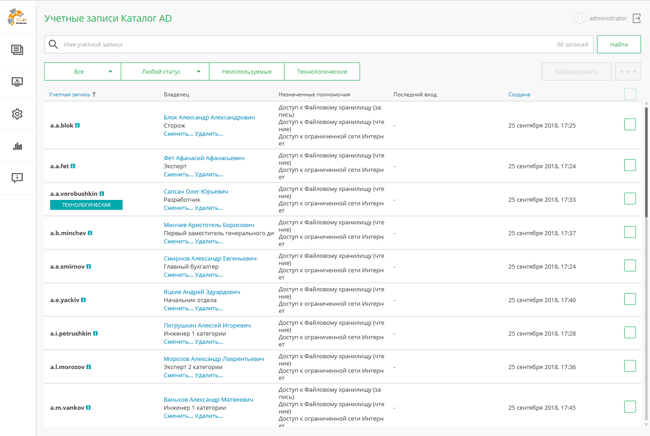Image resolution: width=650 pixels, height=436 pixels.
Task: Open the statistics chart section in sidebar
Action: tap(17, 146)
